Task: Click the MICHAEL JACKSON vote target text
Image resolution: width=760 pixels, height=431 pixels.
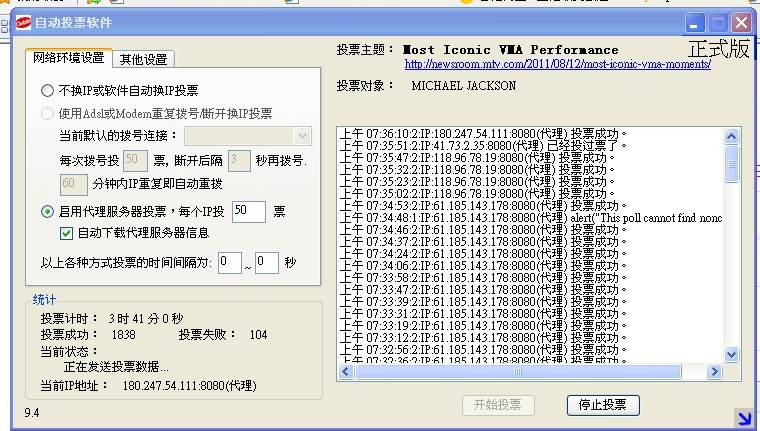Action: pos(464,86)
